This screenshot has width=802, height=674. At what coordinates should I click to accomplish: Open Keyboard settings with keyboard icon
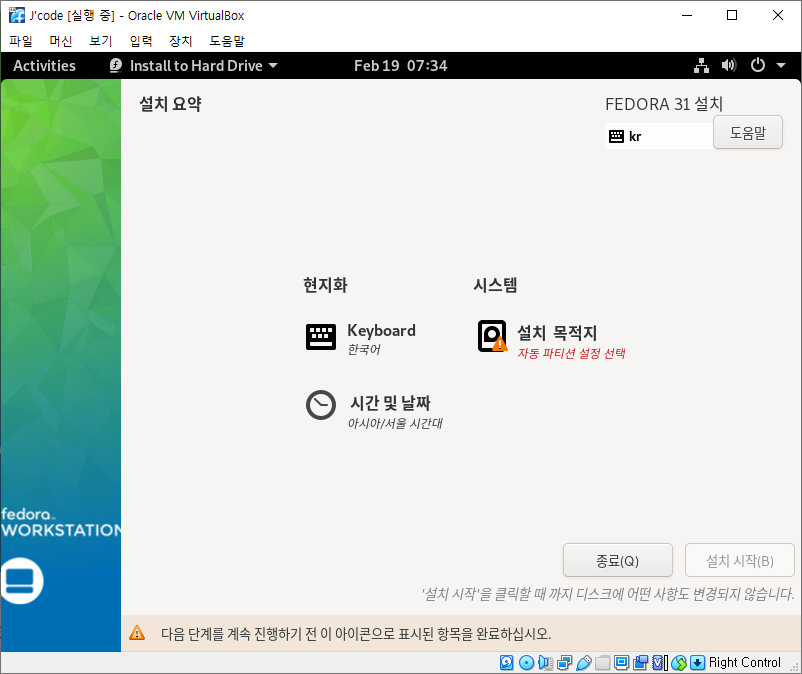(x=321, y=337)
